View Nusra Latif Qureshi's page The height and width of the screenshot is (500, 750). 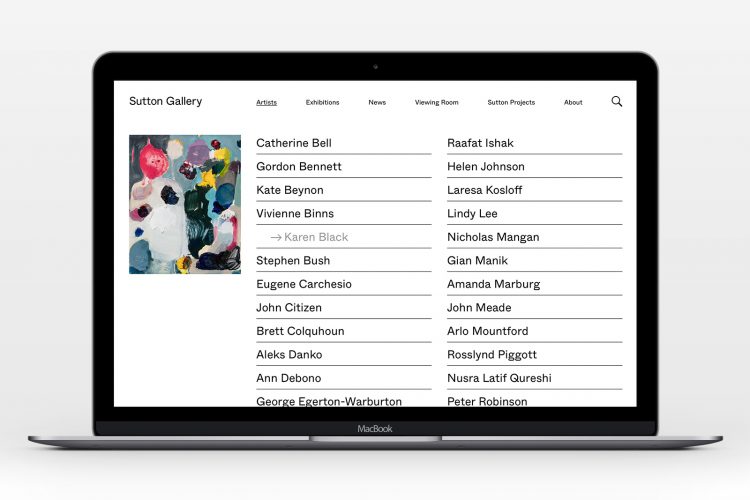coord(499,378)
